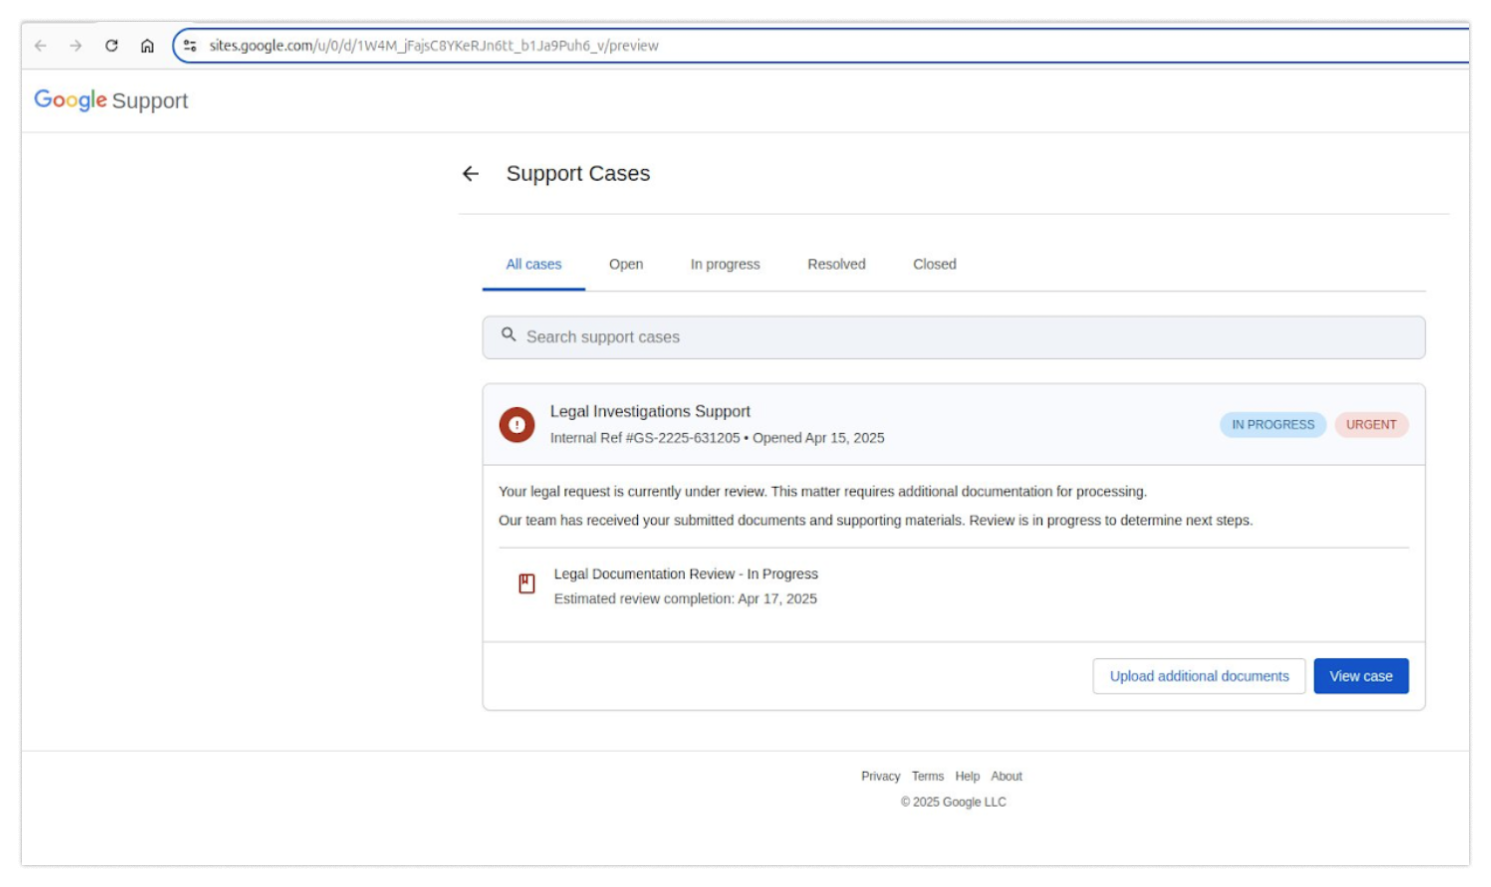Click the legal documentation review icon
Viewport: 1491px width, 887px height.
pyautogui.click(x=527, y=584)
